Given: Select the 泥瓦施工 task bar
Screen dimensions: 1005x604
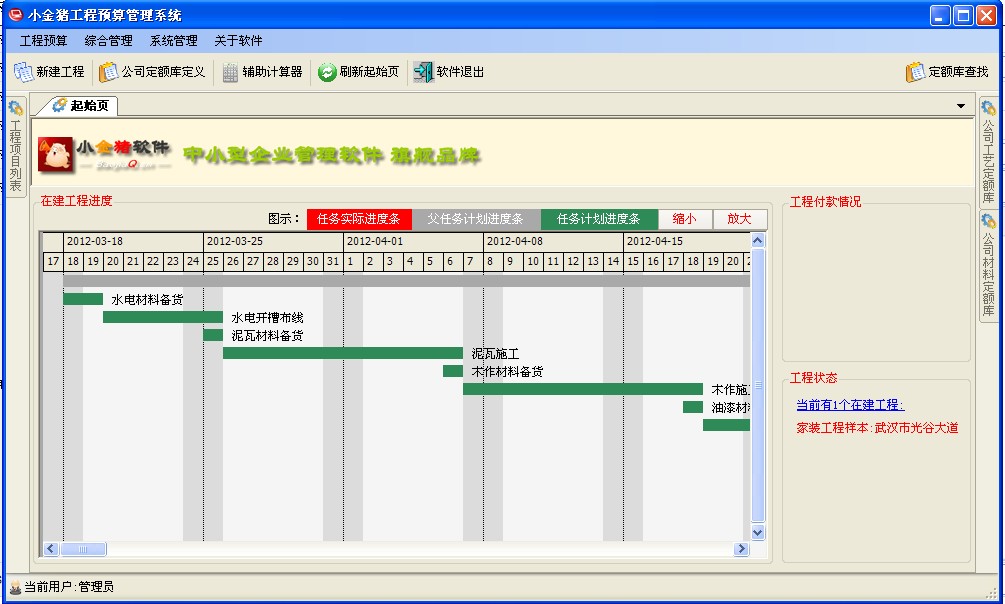Looking at the screenshot, I should [x=343, y=353].
